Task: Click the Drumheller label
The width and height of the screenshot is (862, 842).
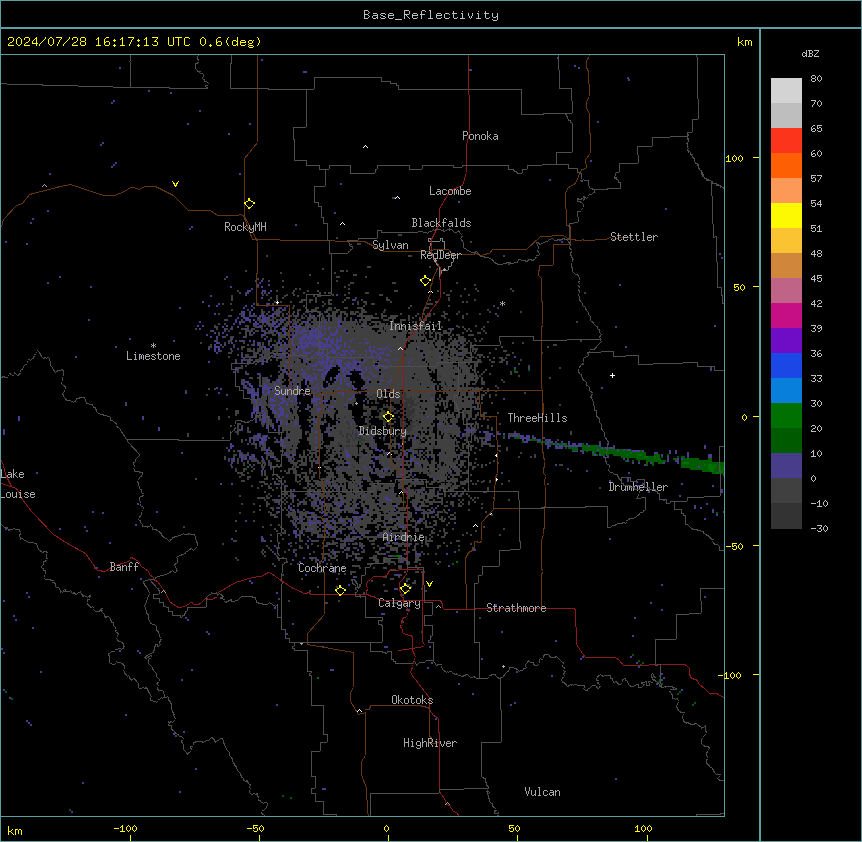Action: click(638, 487)
